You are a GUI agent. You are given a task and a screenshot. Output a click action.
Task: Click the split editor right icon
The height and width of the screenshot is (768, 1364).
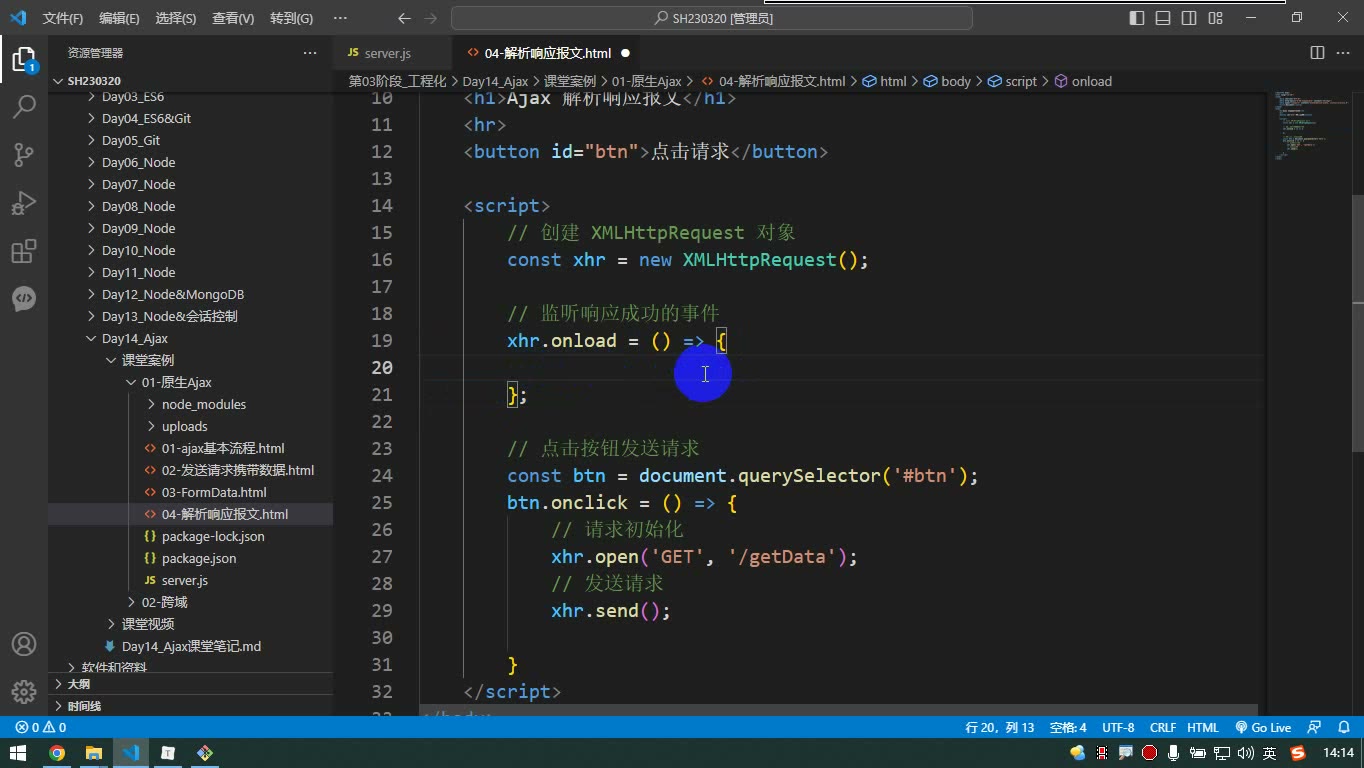tap(1317, 53)
